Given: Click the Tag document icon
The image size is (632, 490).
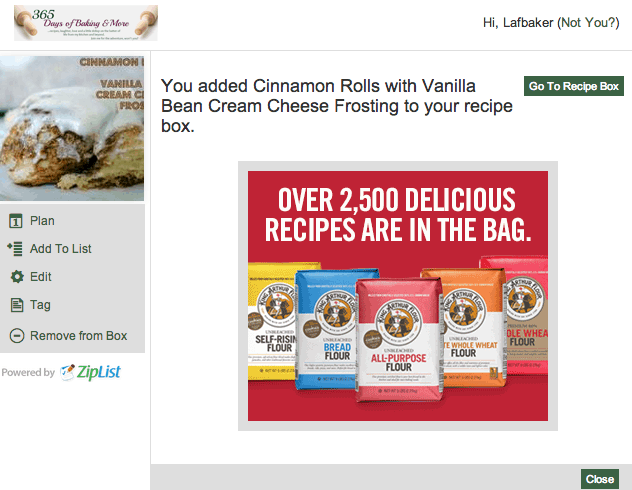Looking at the screenshot, I should pos(17,305).
